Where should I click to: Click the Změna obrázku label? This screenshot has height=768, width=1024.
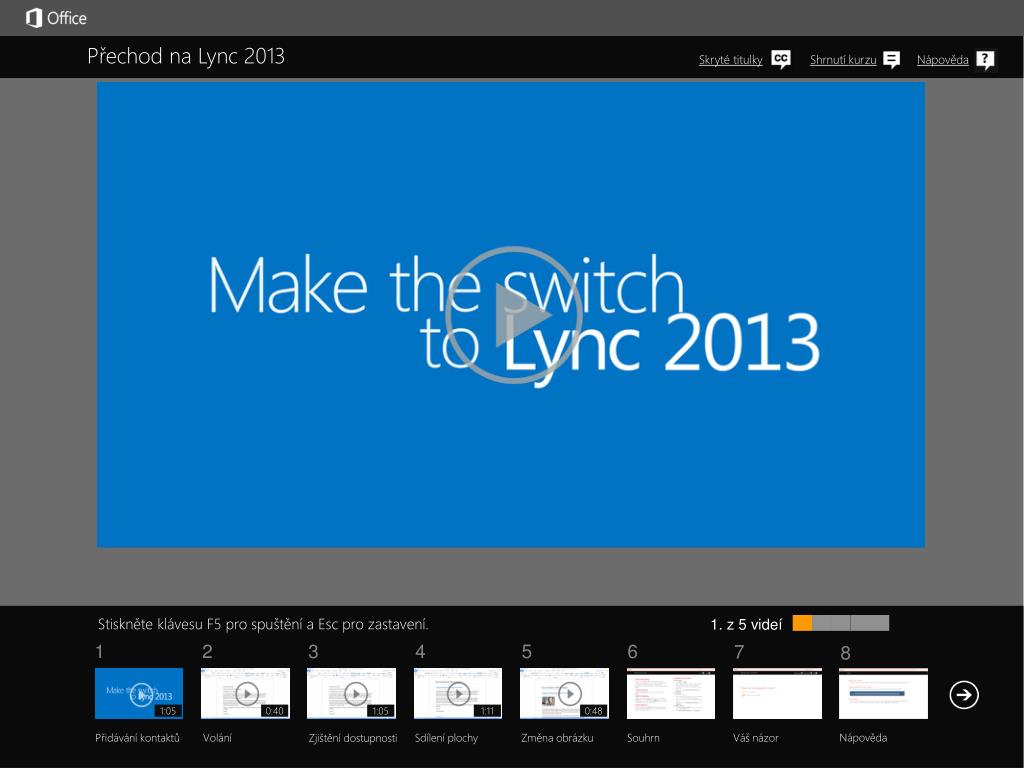tap(557, 738)
